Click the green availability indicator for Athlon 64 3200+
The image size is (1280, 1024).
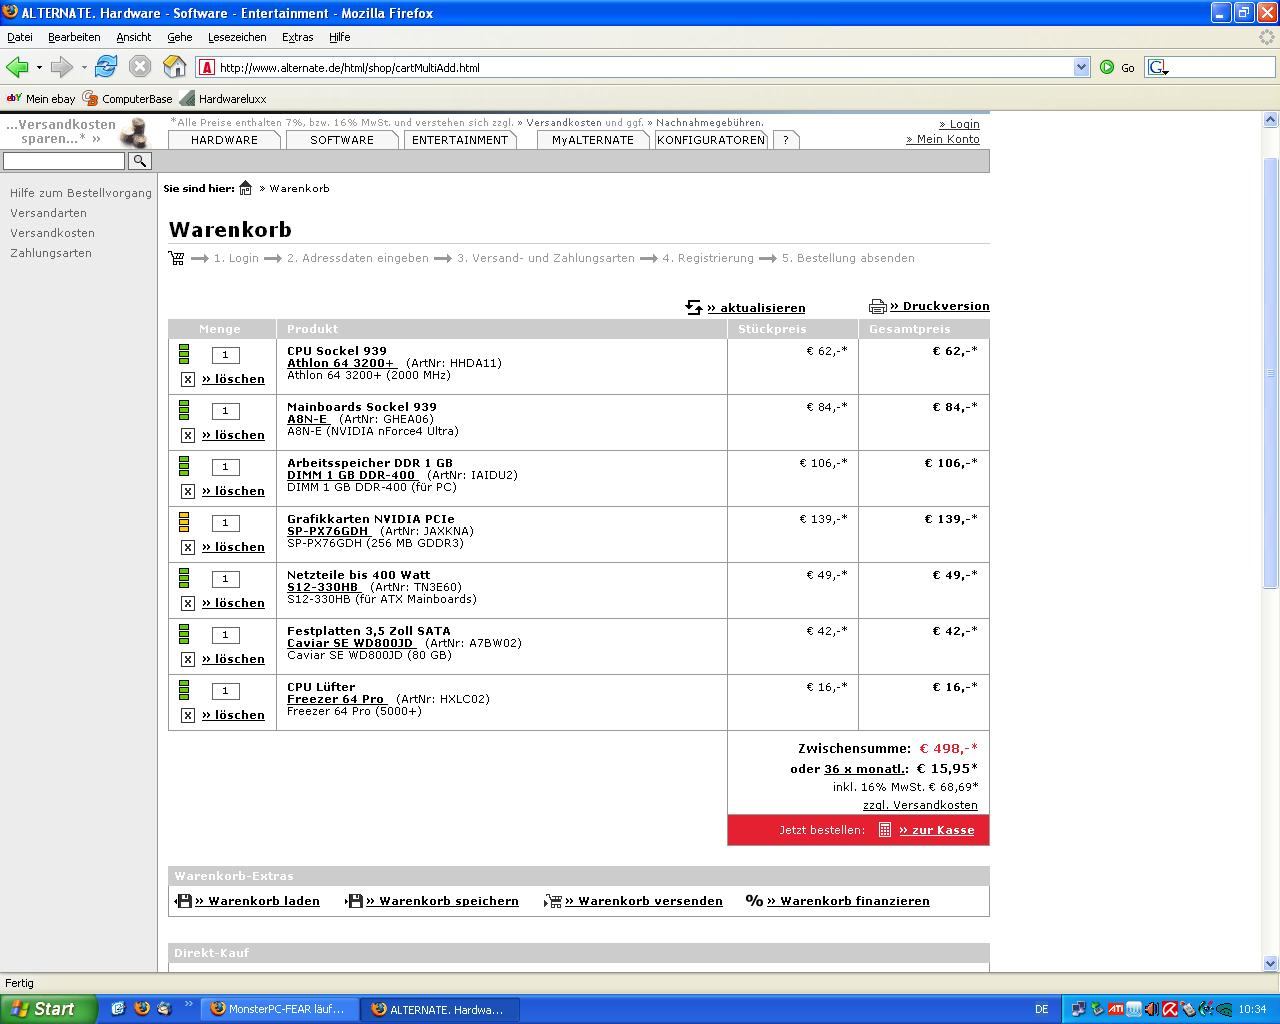tap(184, 353)
